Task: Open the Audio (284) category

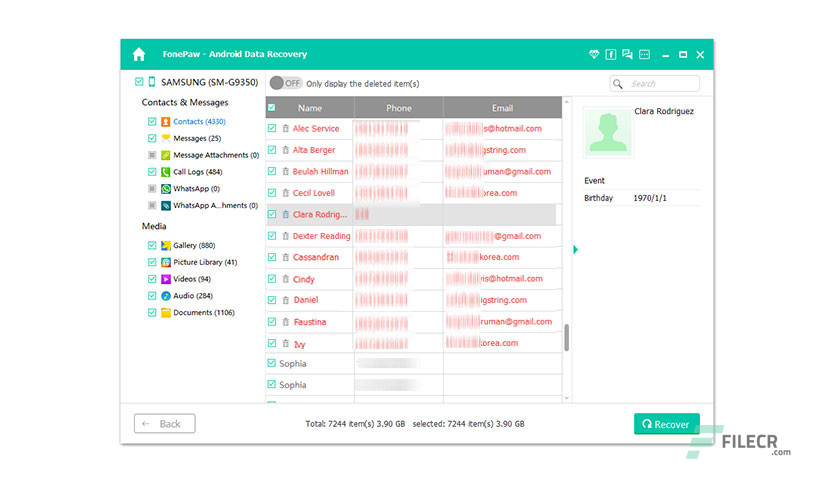Action: [x=193, y=296]
